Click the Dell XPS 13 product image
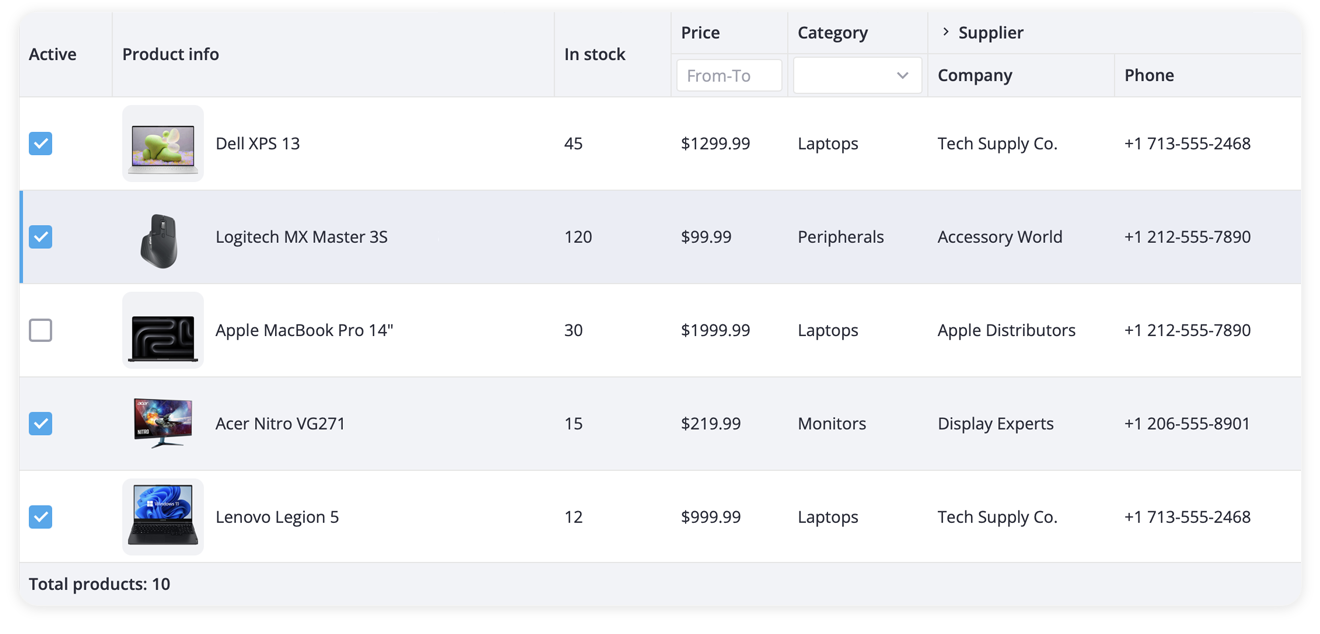The height and width of the screenshot is (634, 1320). [x=162, y=143]
